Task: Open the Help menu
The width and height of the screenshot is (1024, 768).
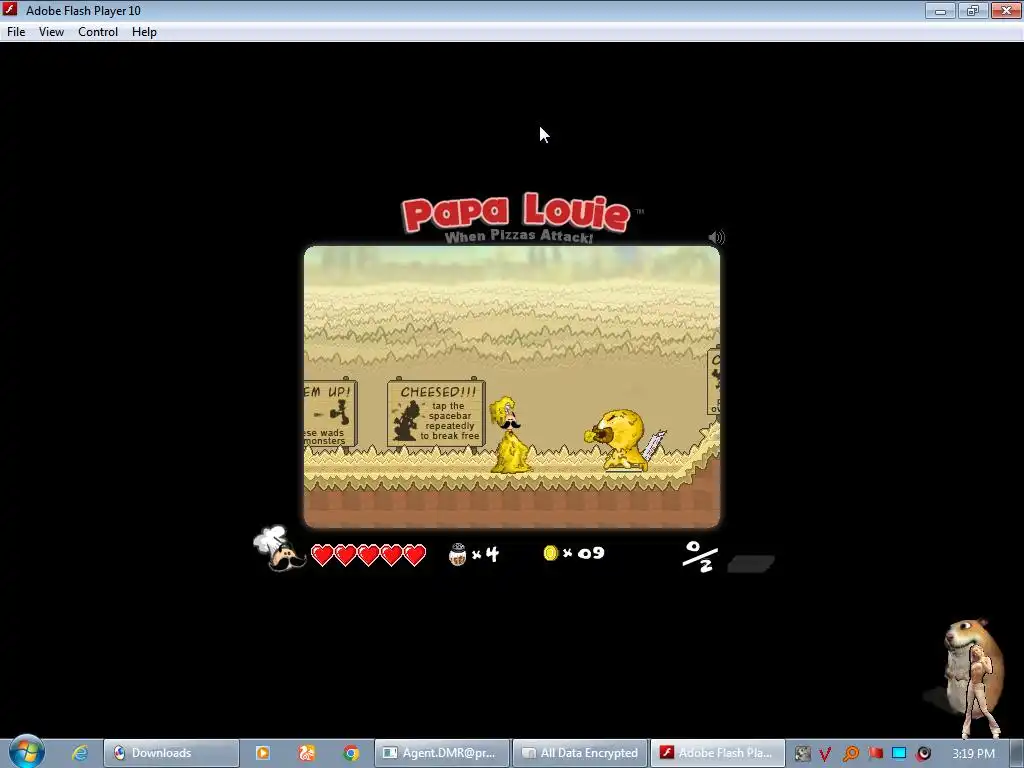Action: click(144, 32)
